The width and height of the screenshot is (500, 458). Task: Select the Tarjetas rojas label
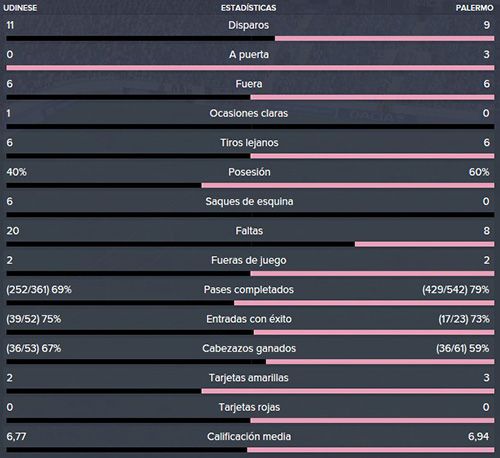tap(249, 407)
